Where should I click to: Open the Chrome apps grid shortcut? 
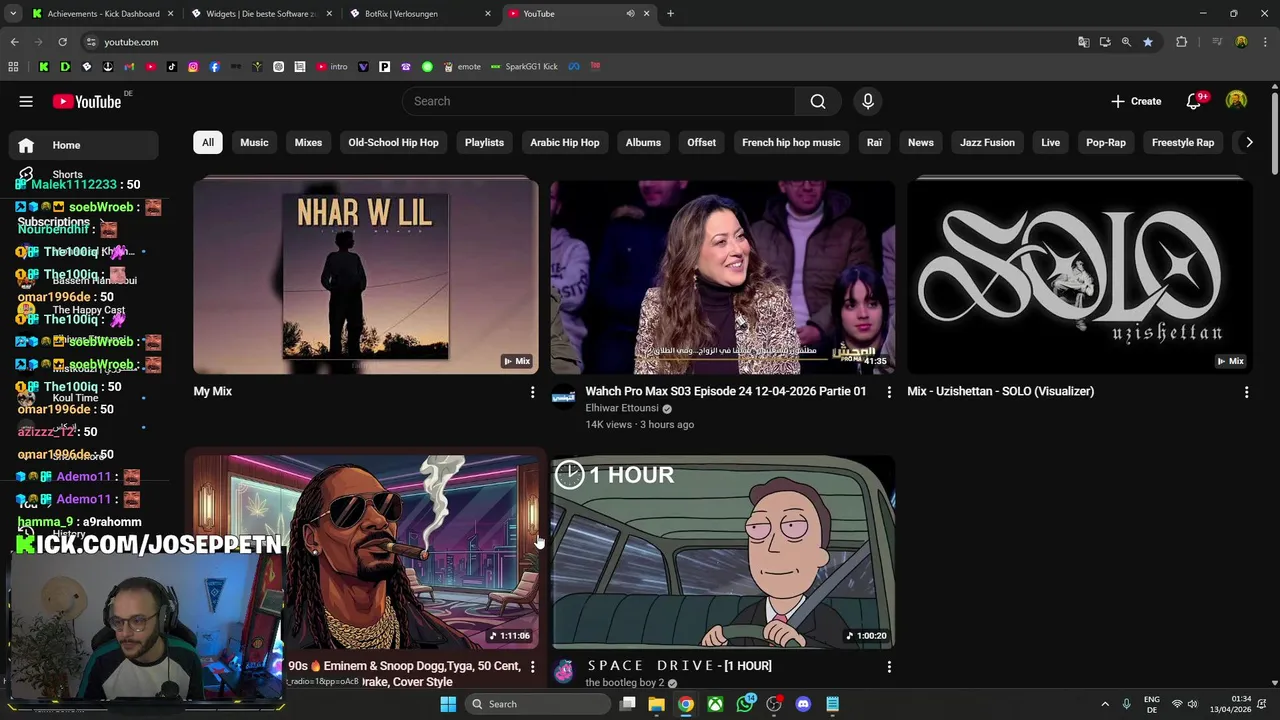pos(13,67)
